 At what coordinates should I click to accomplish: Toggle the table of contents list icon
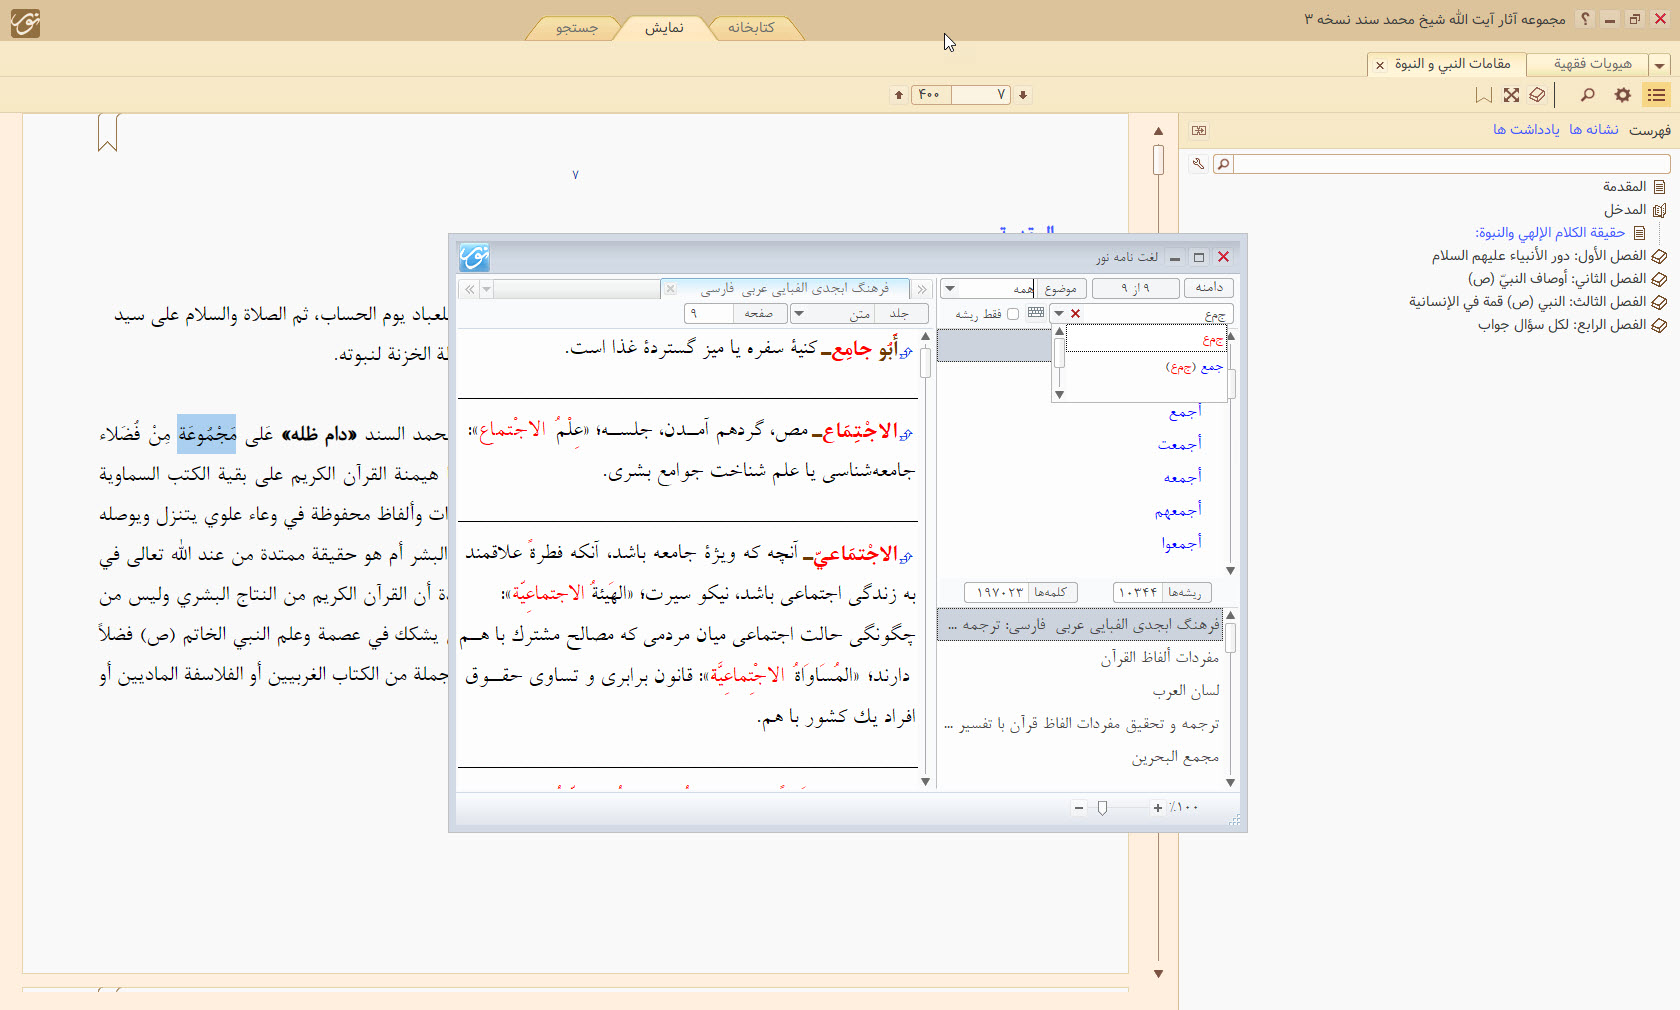pos(1657,95)
